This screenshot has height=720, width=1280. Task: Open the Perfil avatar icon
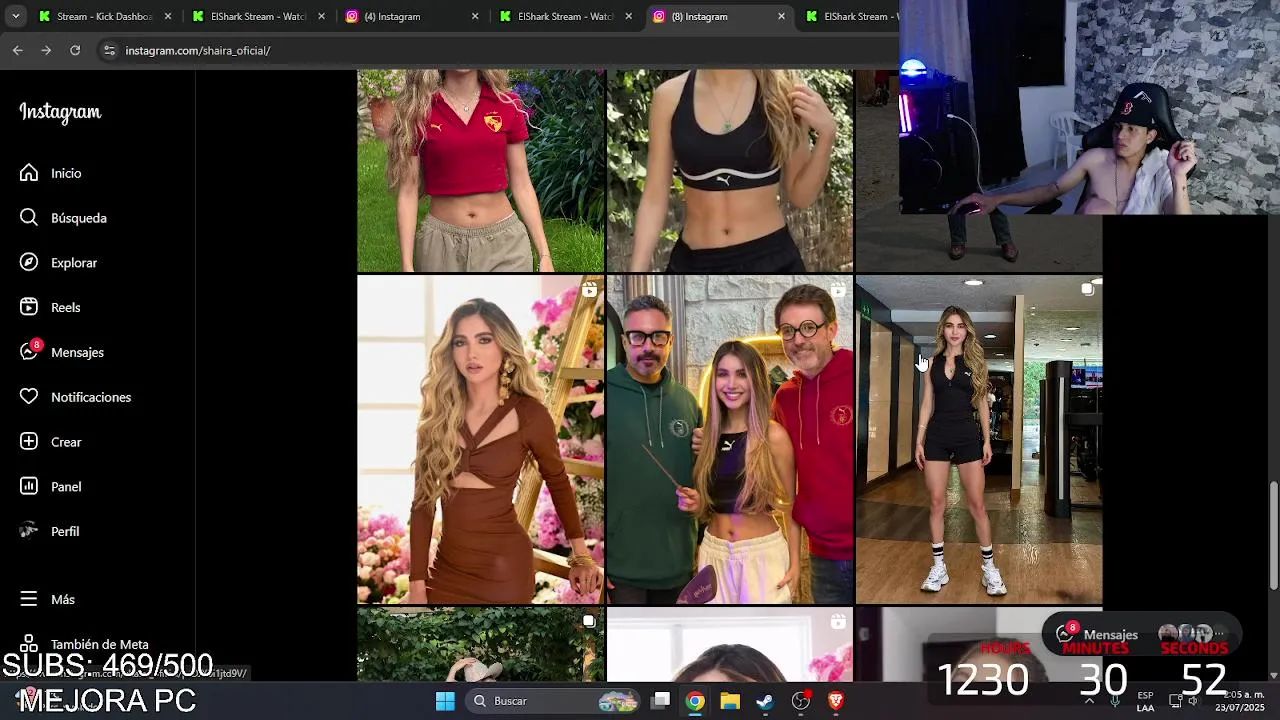(29, 531)
